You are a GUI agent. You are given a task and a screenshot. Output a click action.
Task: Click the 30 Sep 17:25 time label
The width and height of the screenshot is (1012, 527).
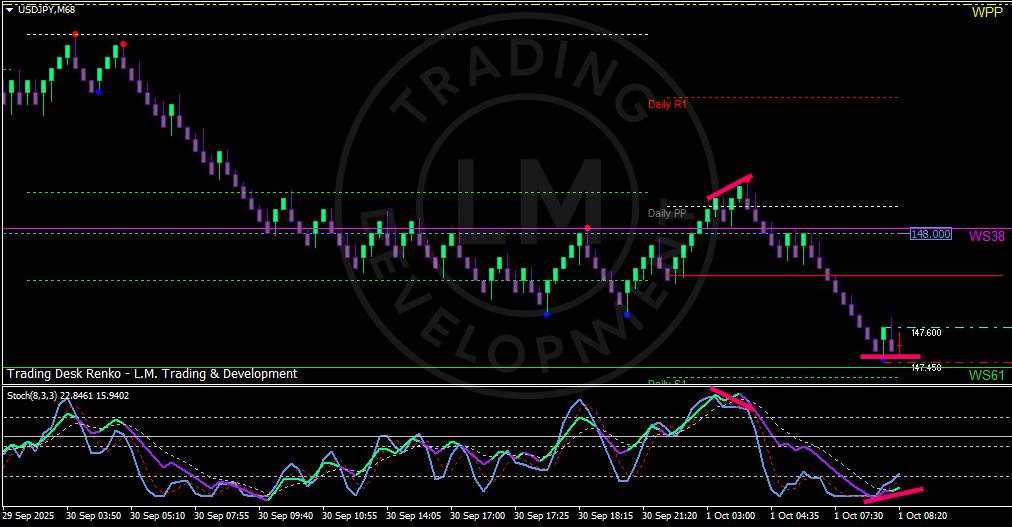[x=541, y=516]
